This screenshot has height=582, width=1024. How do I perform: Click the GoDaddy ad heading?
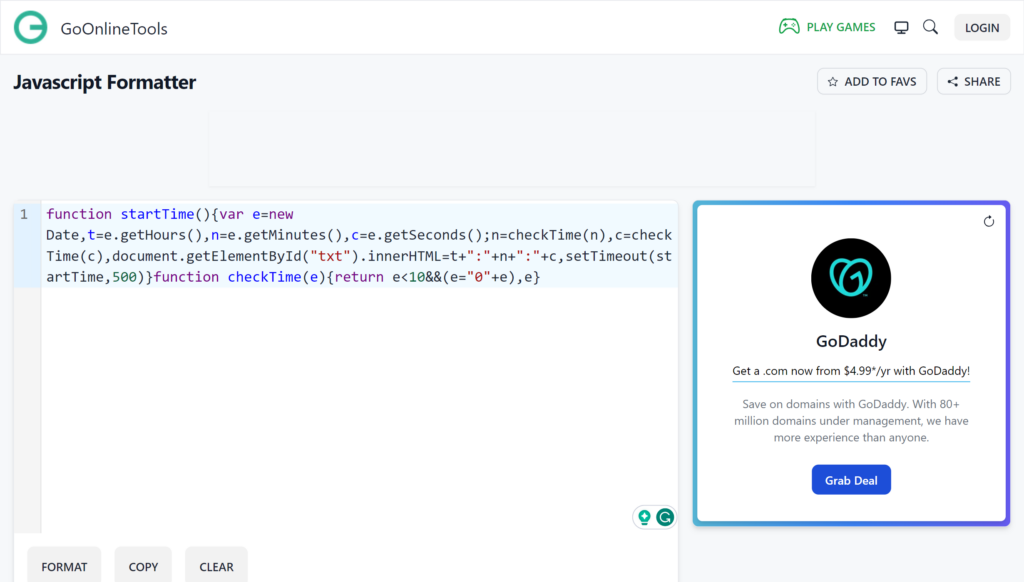[851, 341]
